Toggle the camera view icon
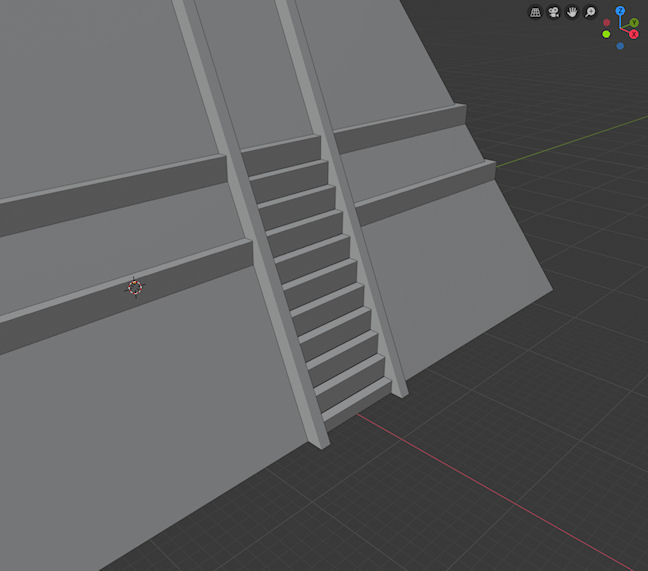This screenshot has height=571, width=648. 554,13
